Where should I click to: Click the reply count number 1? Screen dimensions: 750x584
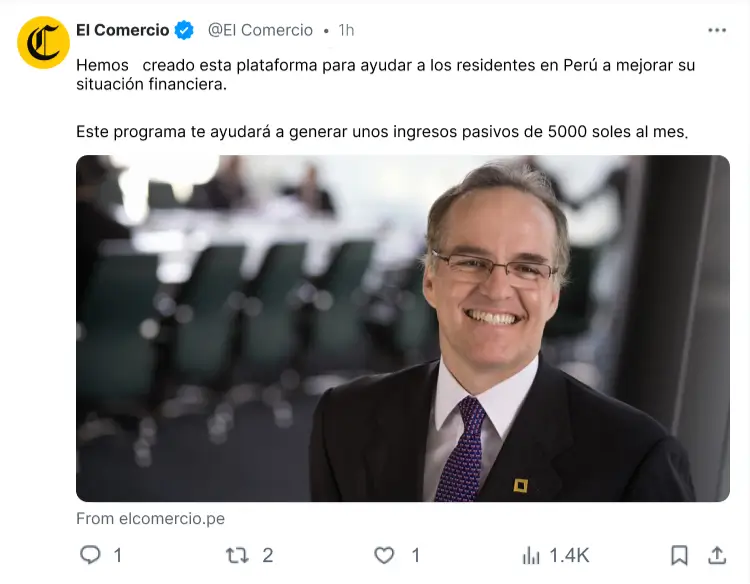118,555
